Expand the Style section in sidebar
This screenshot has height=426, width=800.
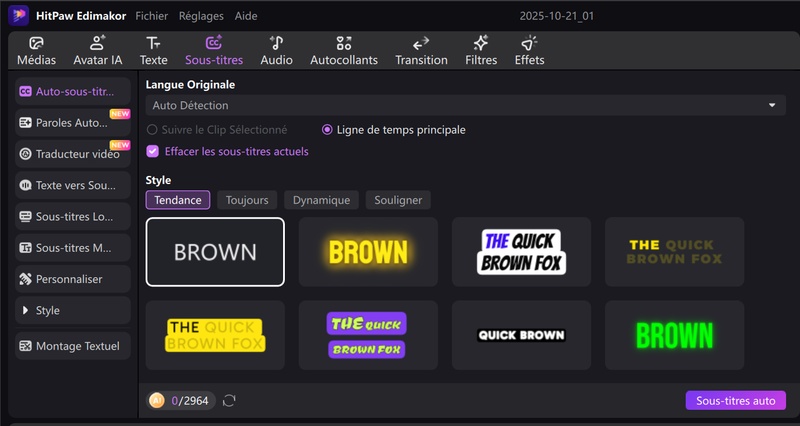point(73,310)
